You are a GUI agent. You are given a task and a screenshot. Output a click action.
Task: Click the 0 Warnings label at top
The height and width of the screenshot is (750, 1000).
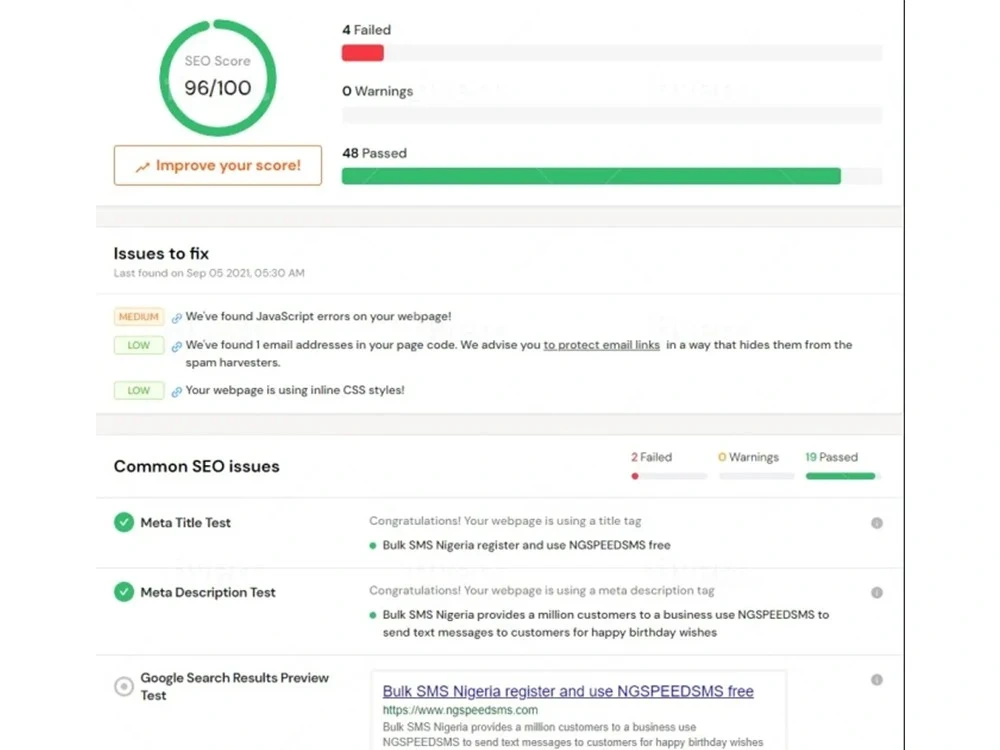[377, 91]
